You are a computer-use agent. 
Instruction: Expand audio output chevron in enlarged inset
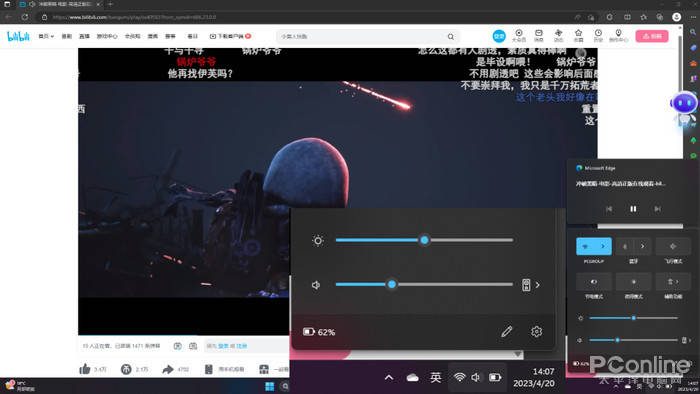click(x=538, y=285)
